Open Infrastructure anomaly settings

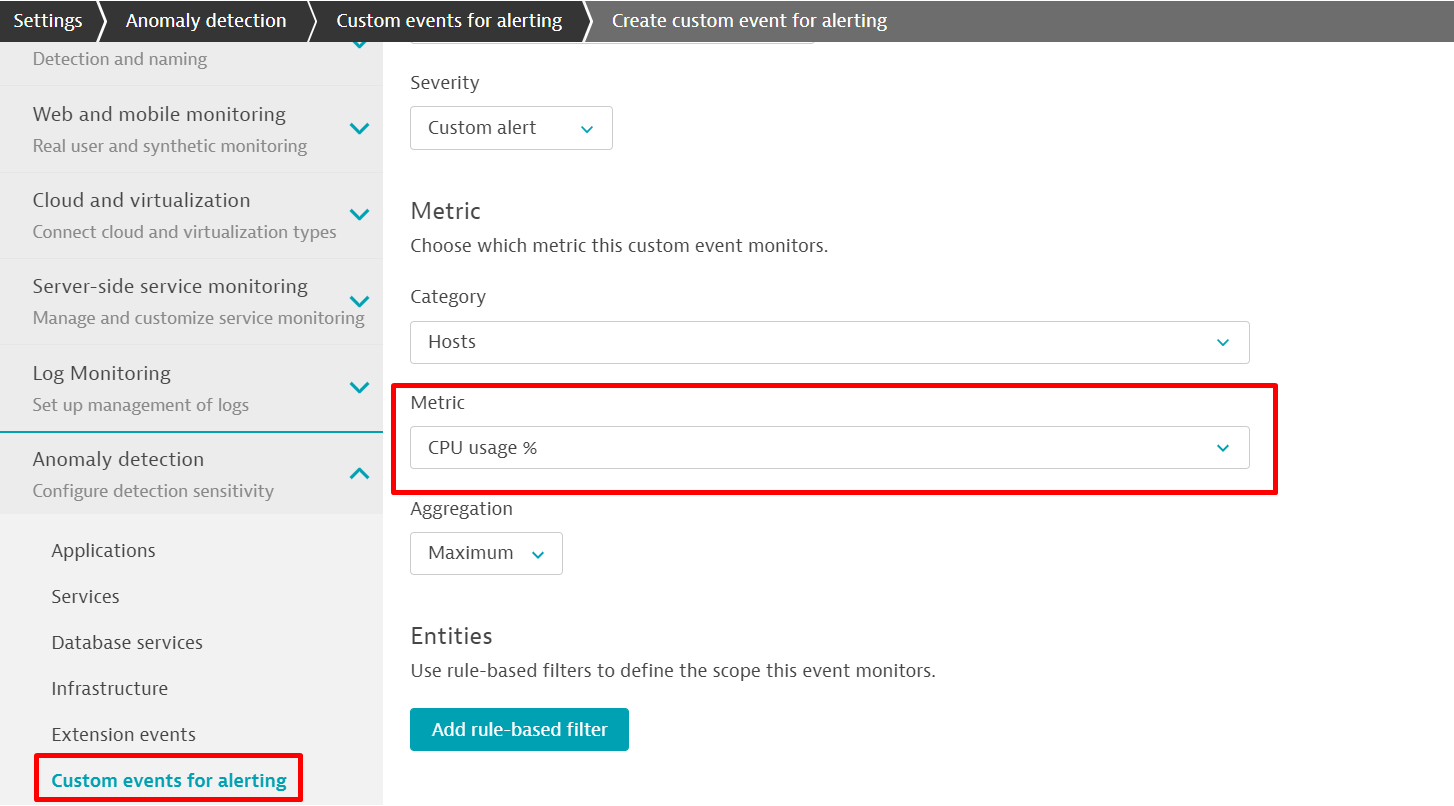[109, 689]
